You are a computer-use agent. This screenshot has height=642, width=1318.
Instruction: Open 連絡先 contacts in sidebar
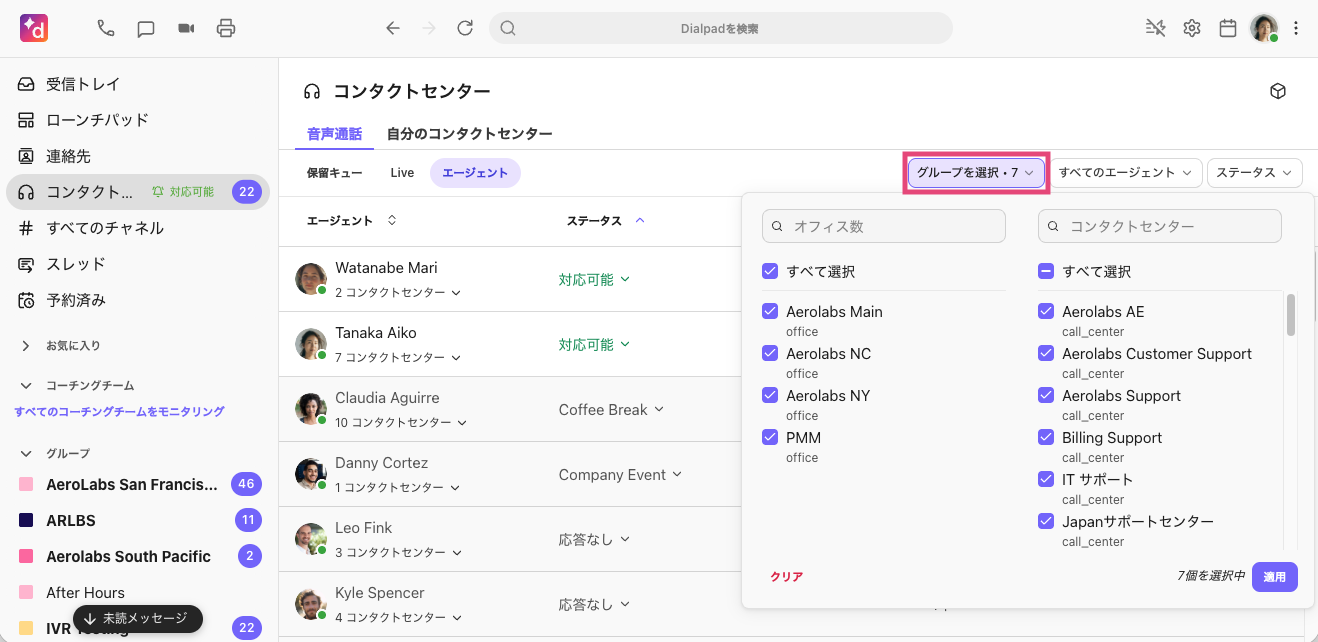pyautogui.click(x=138, y=156)
